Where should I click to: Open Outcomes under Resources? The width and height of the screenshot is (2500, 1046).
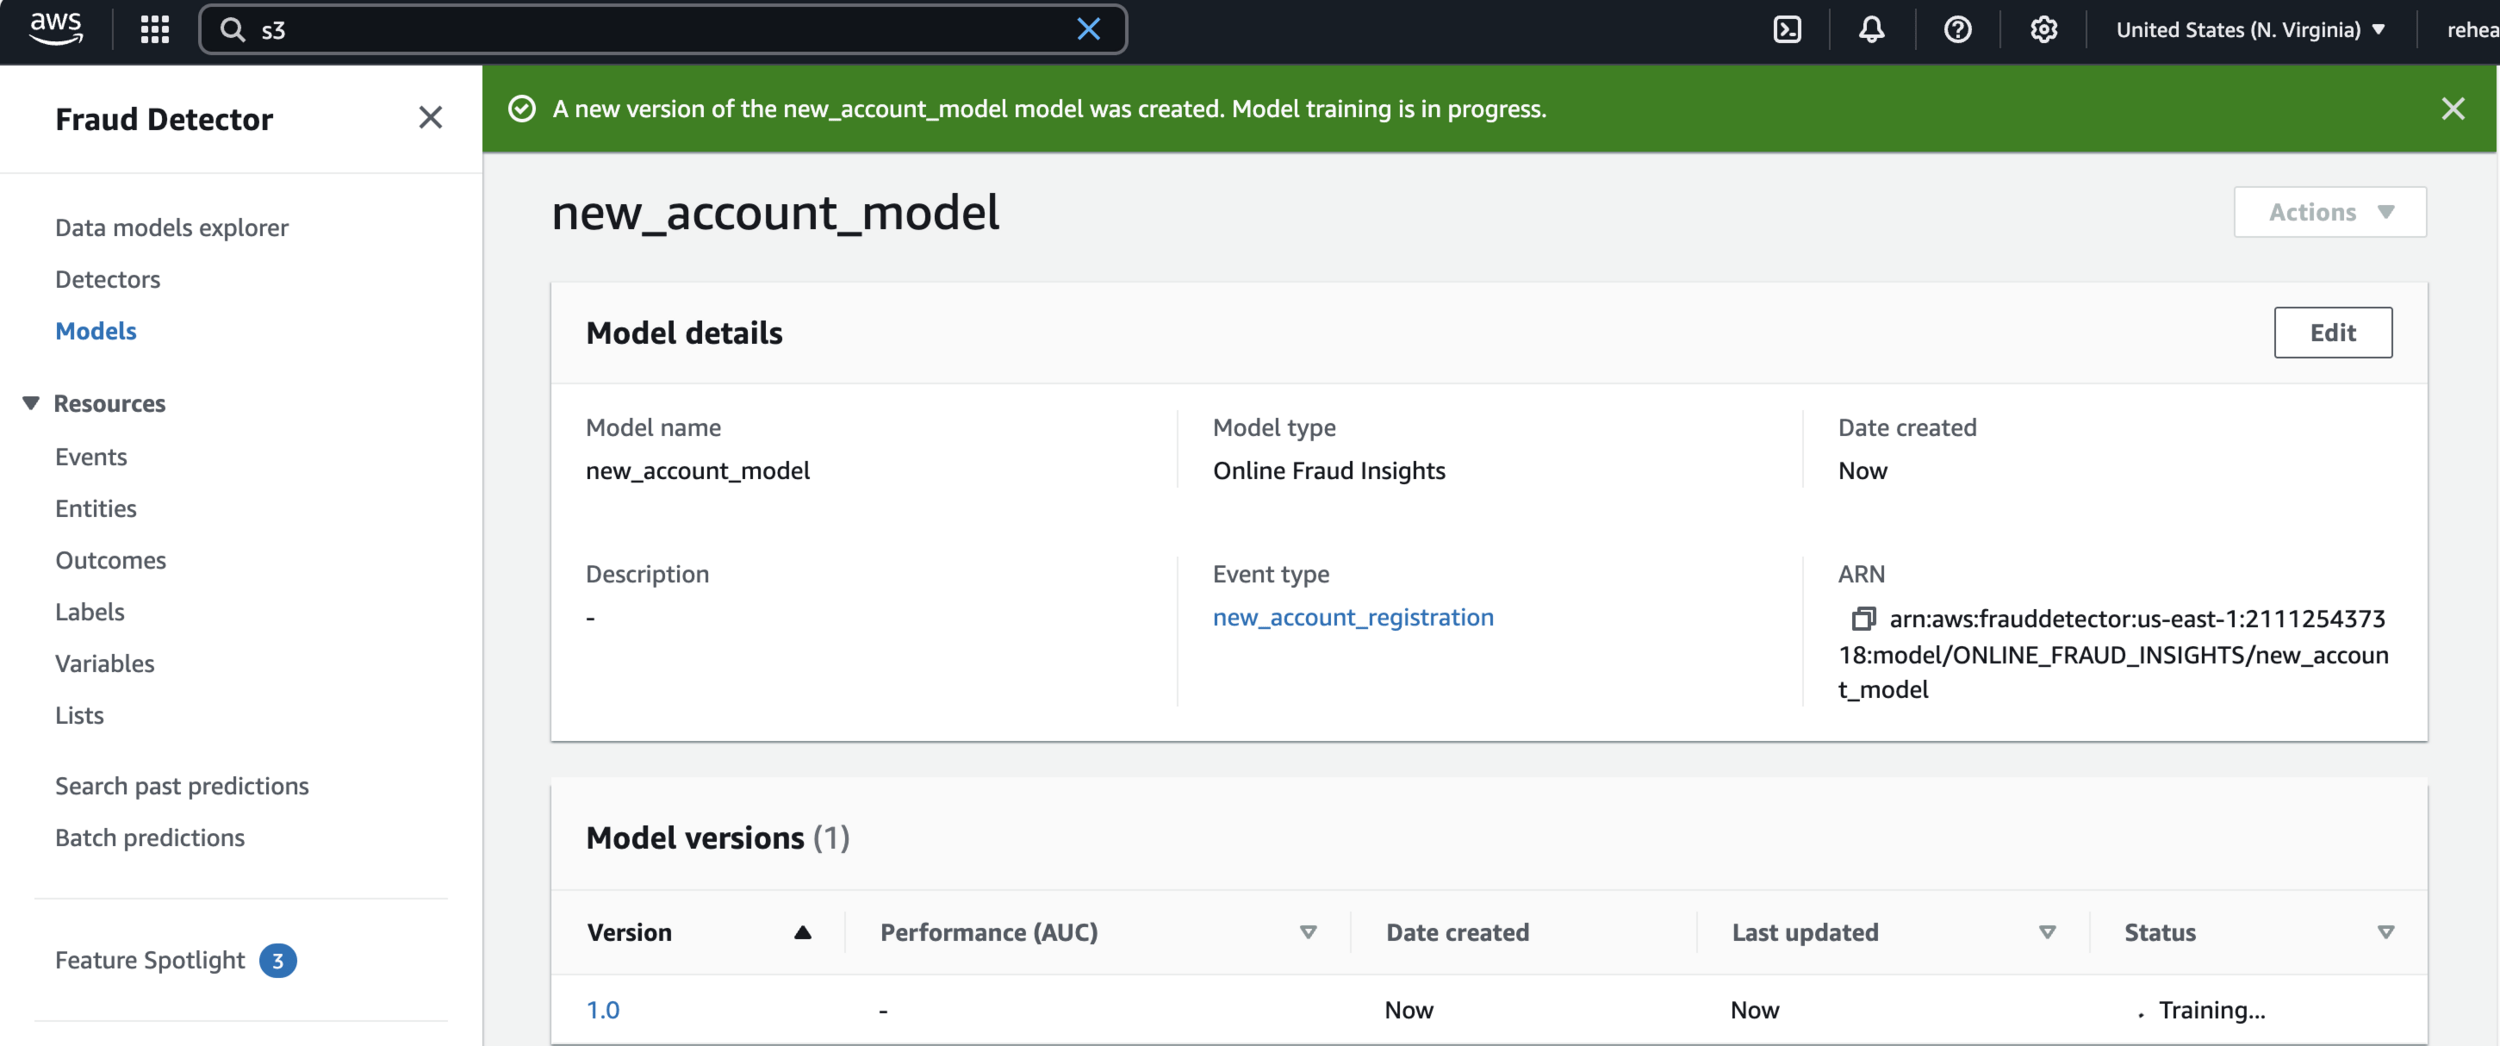[111, 560]
